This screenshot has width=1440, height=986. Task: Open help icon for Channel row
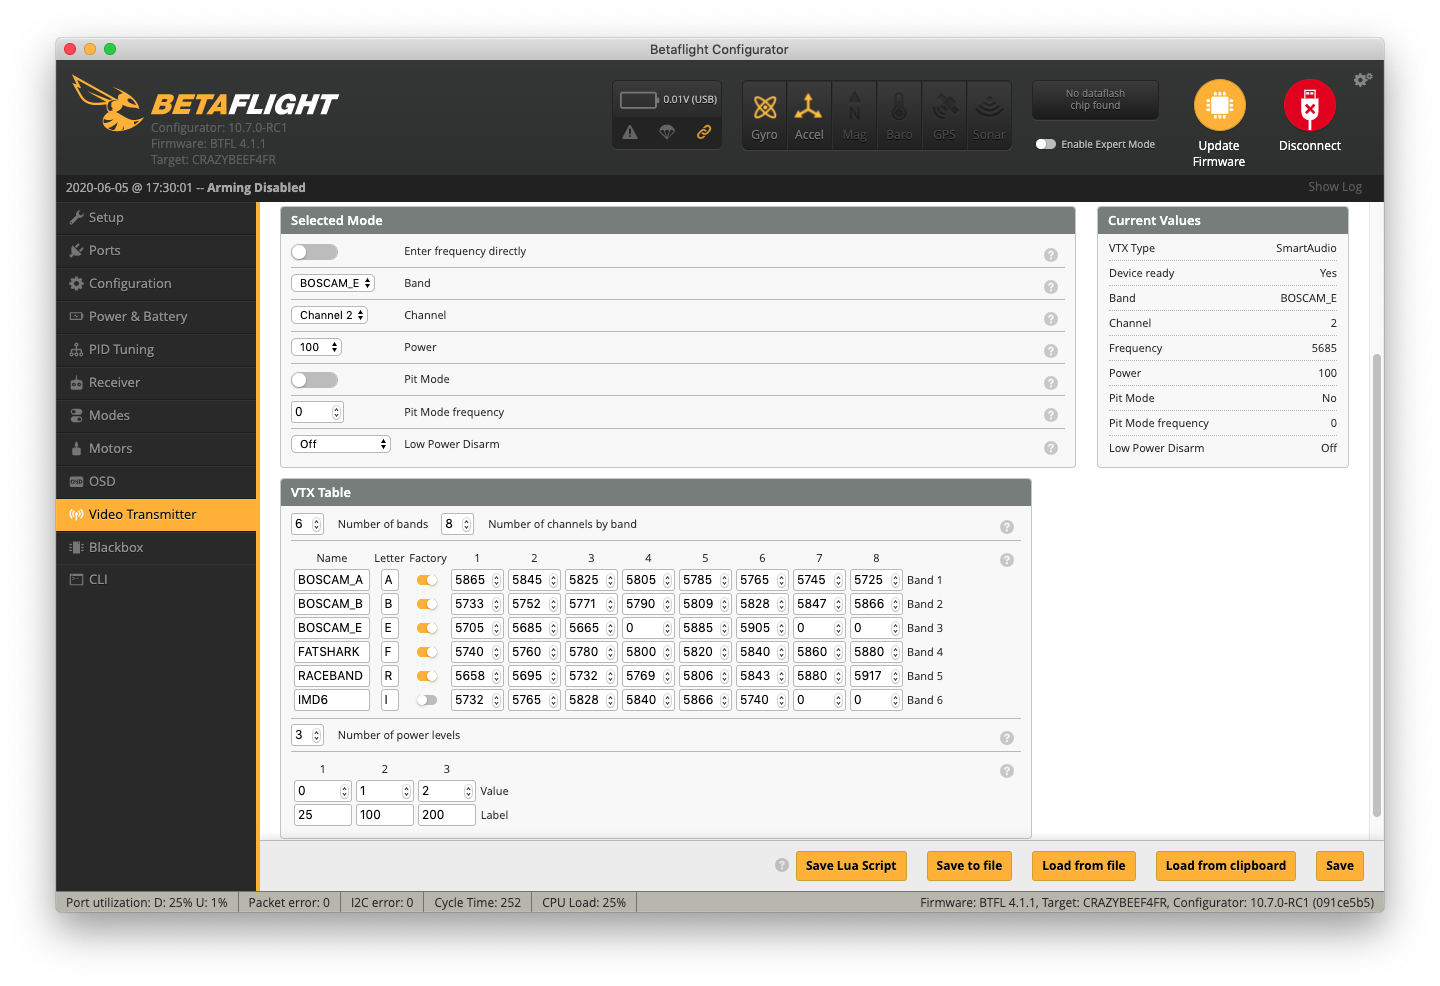[x=1051, y=319]
